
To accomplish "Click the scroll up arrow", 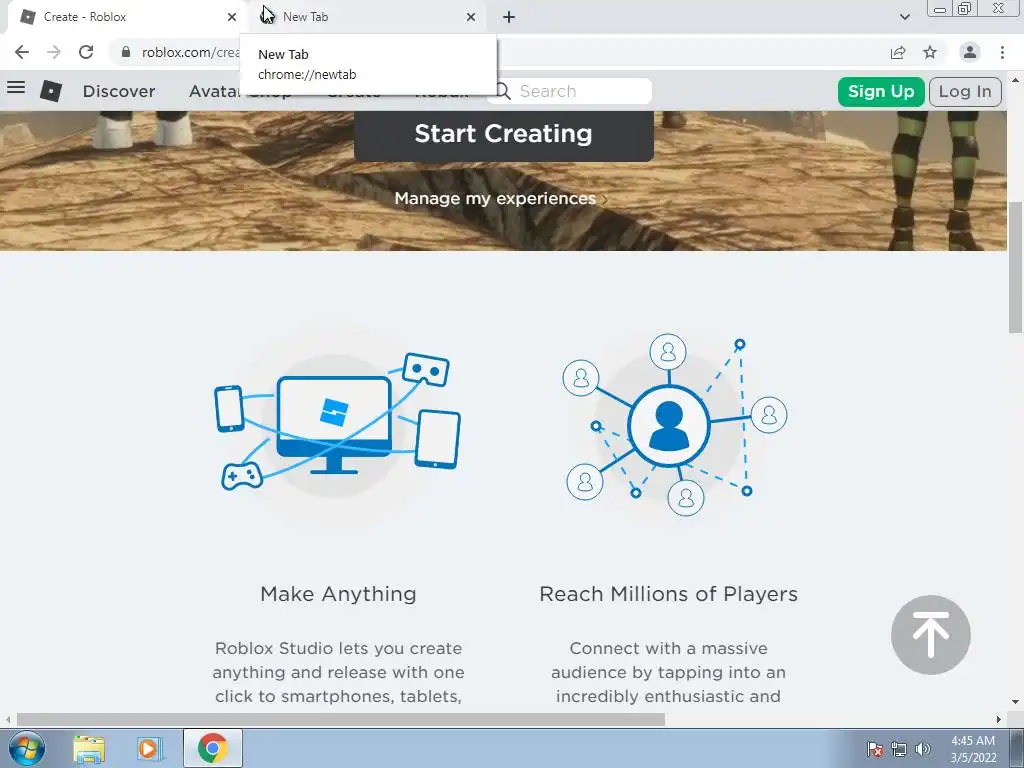I will (x=1016, y=79).
